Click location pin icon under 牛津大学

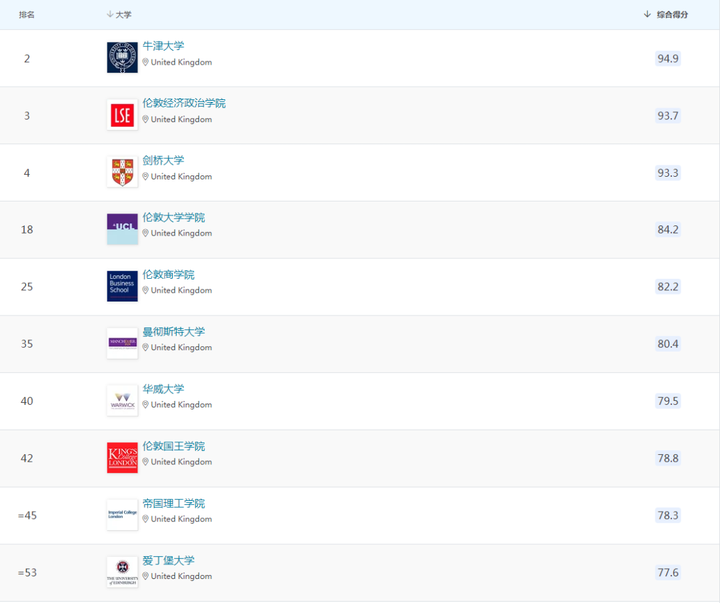(x=146, y=62)
